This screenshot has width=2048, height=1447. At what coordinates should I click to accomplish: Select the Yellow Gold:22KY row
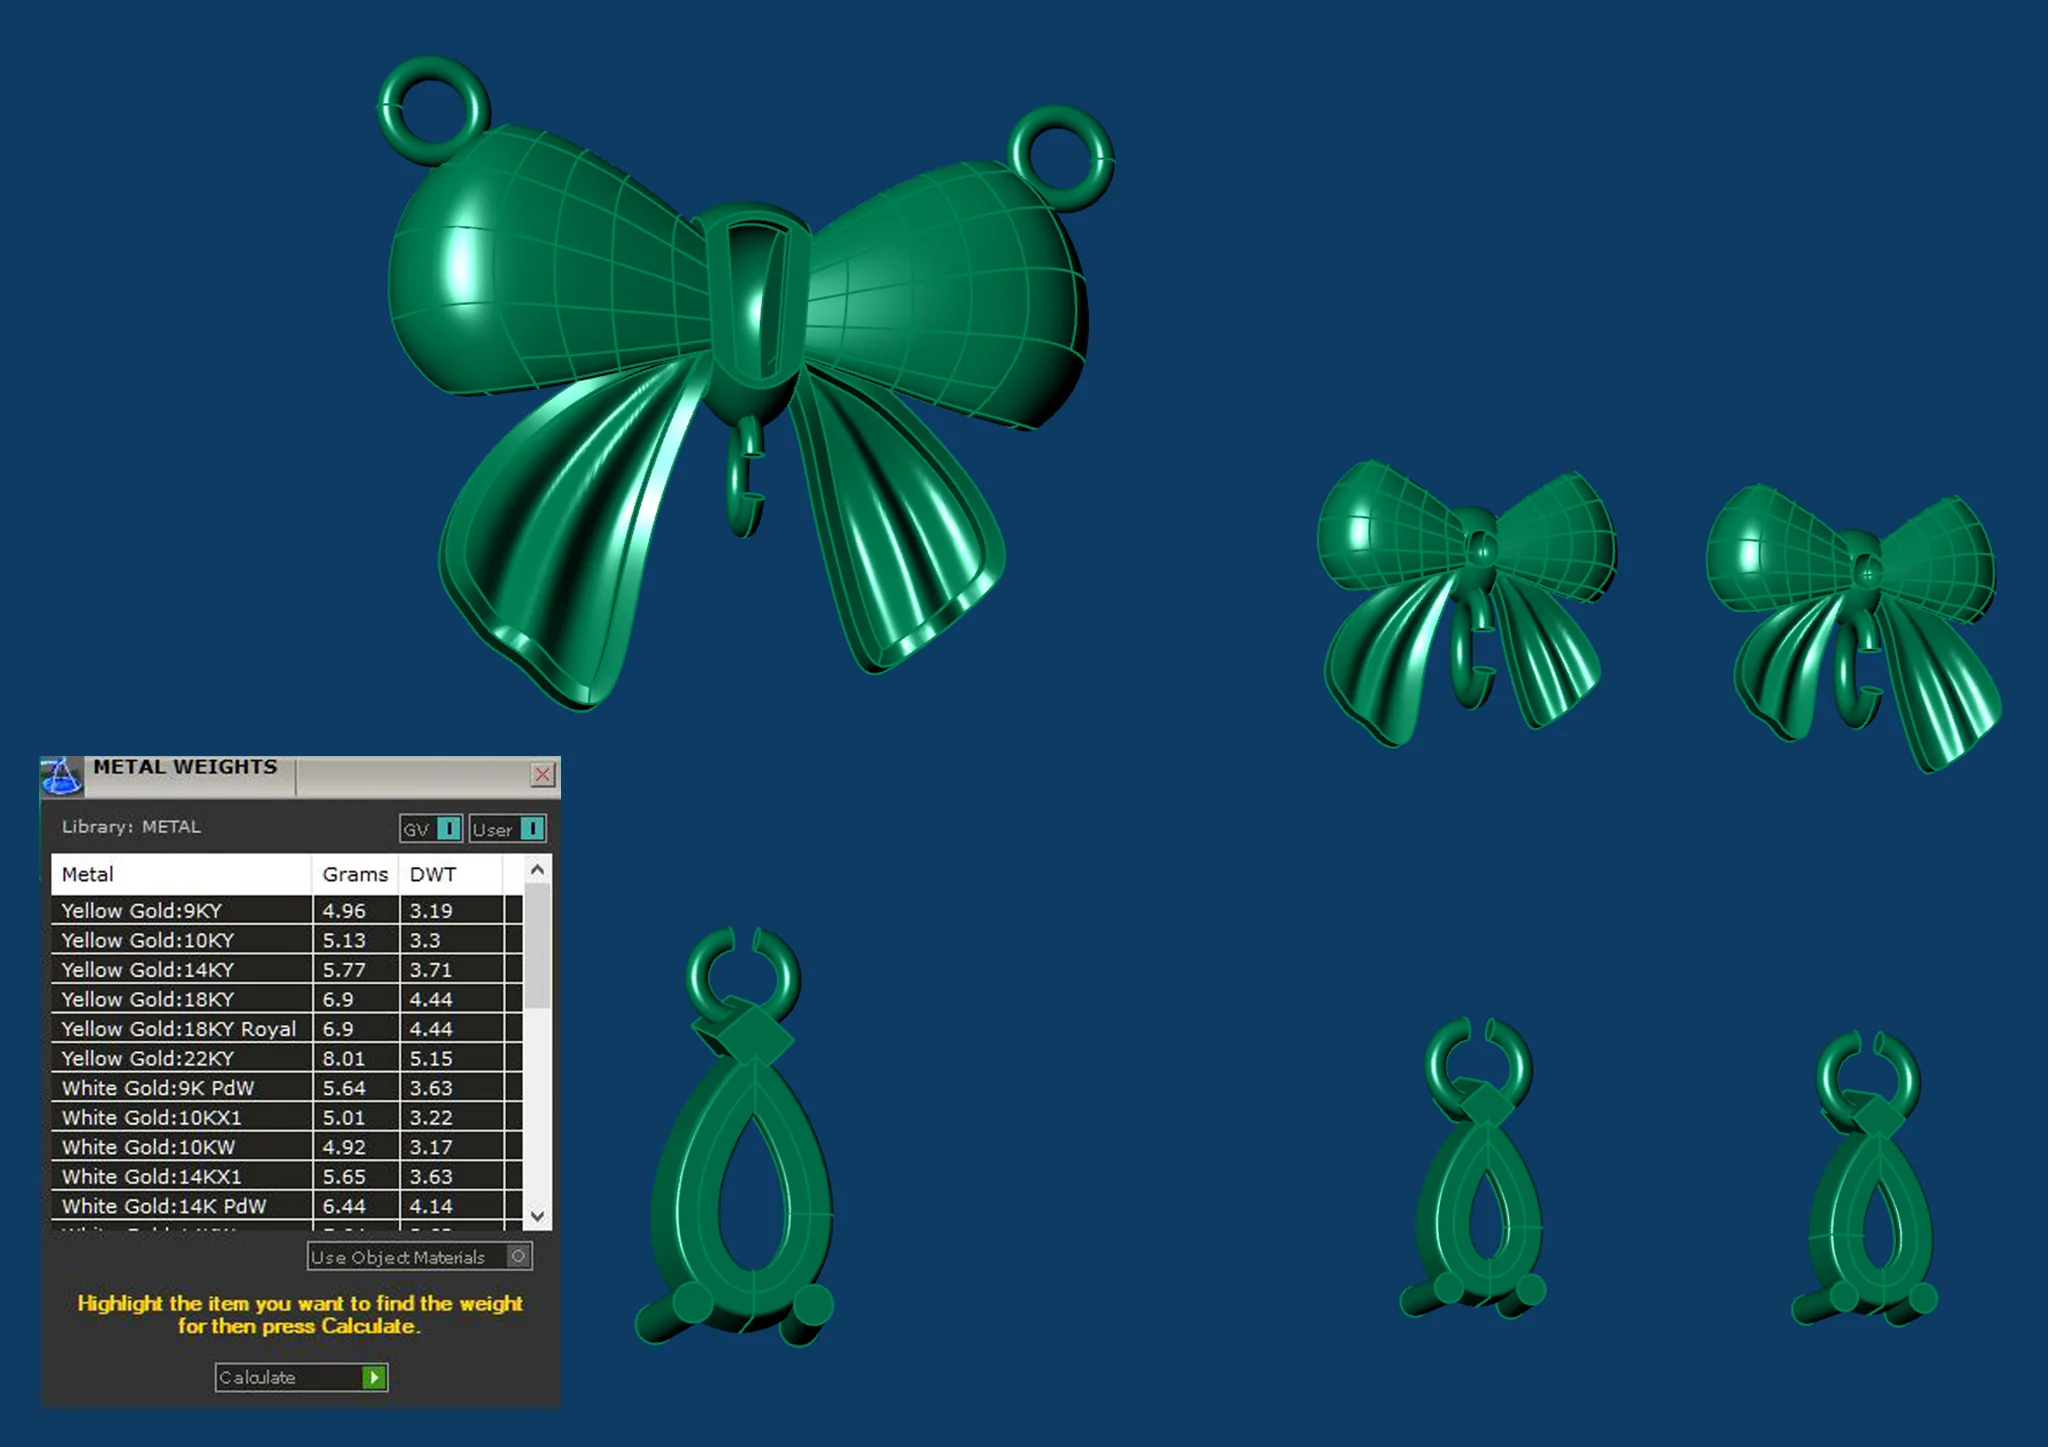pos(287,1058)
